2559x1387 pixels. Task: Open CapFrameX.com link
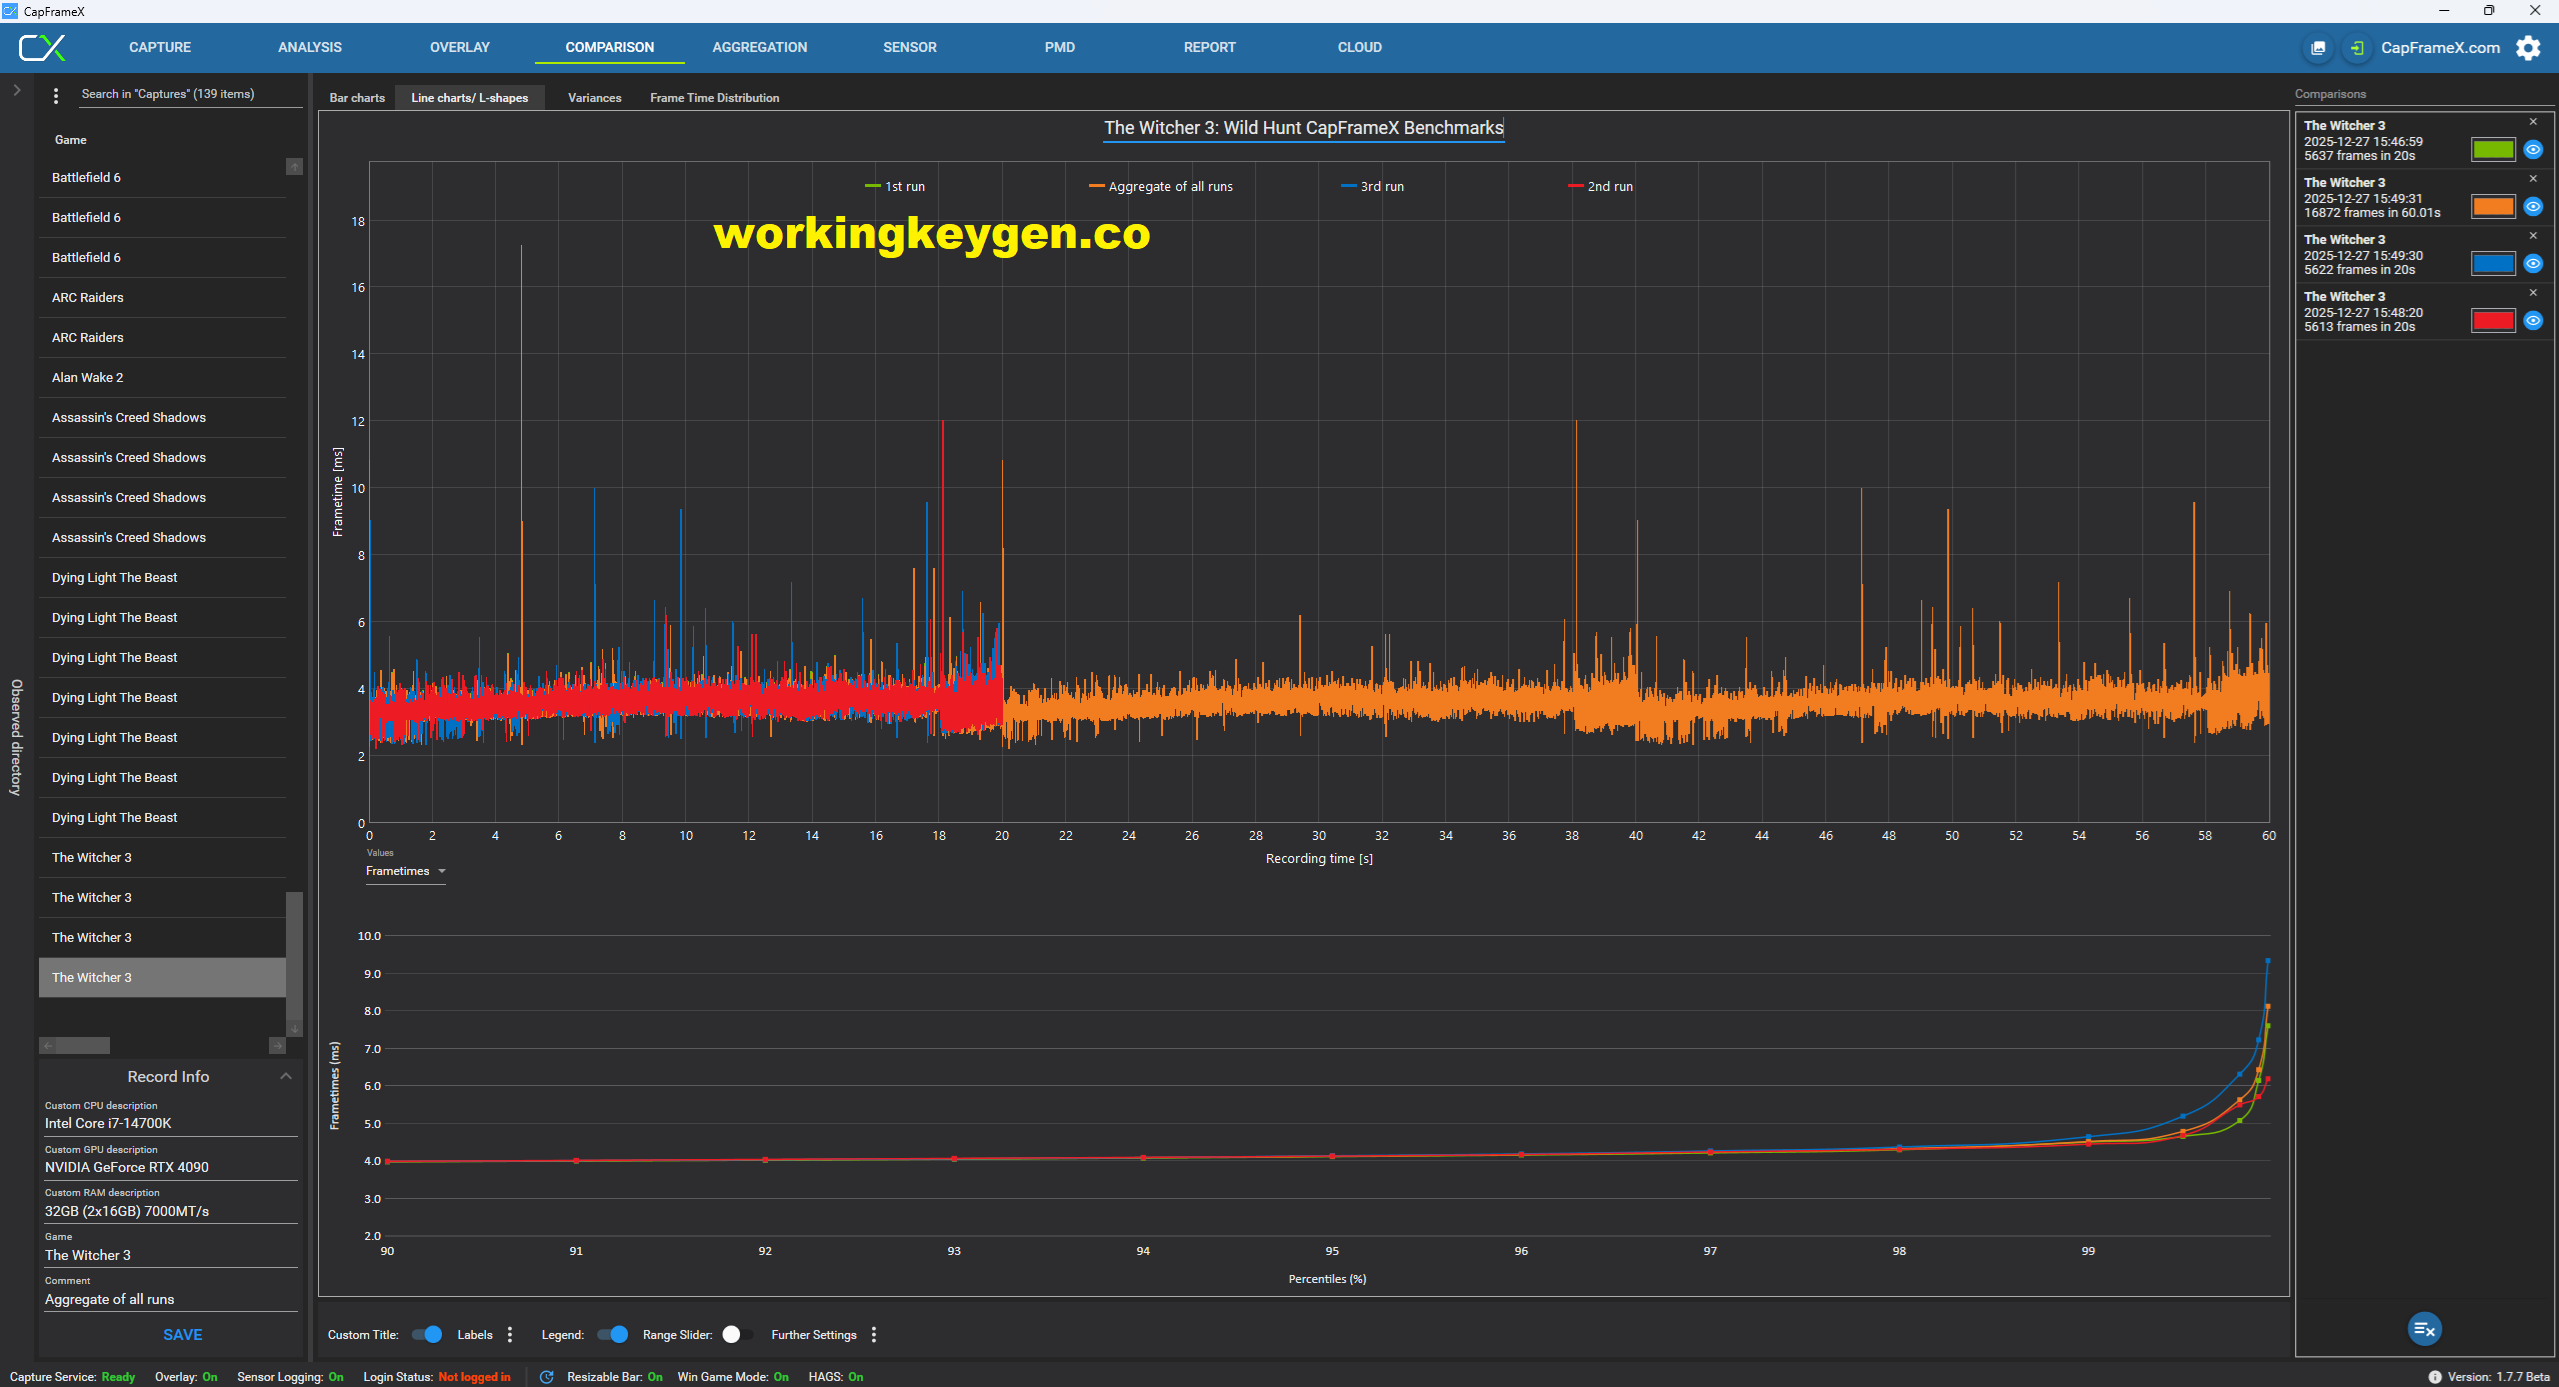pyautogui.click(x=2442, y=48)
